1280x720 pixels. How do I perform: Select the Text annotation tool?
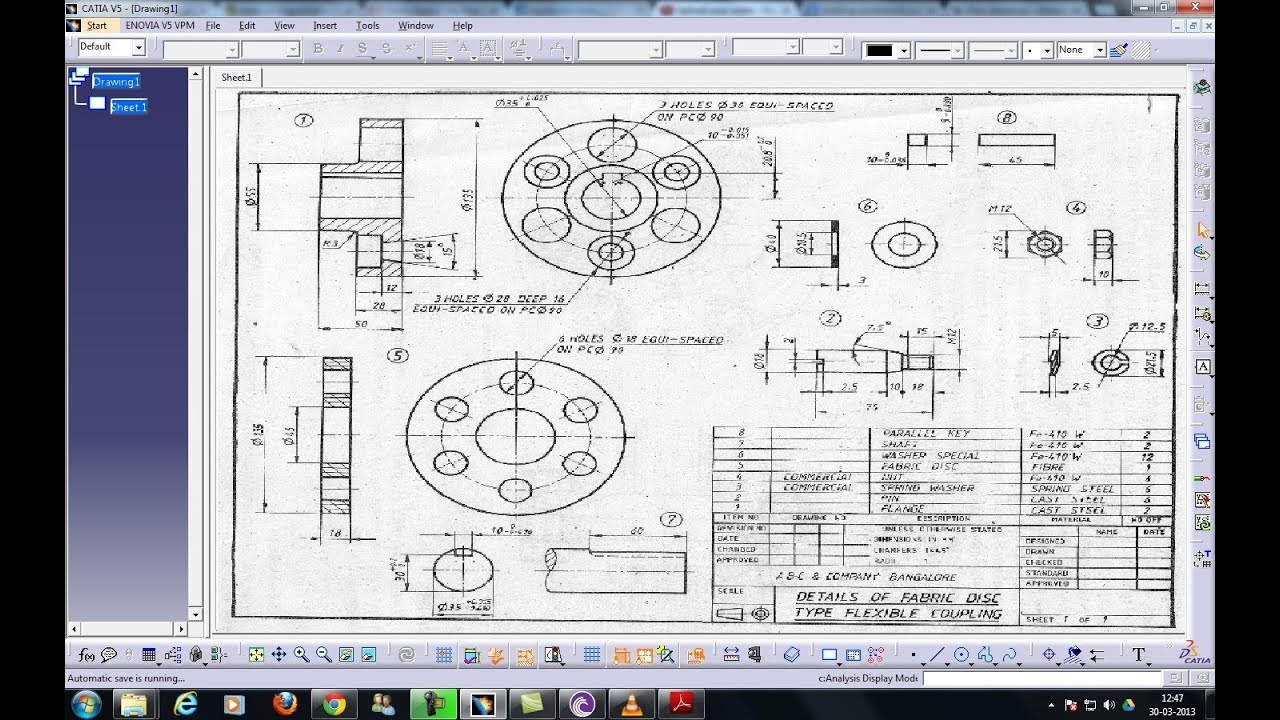tap(1138, 655)
